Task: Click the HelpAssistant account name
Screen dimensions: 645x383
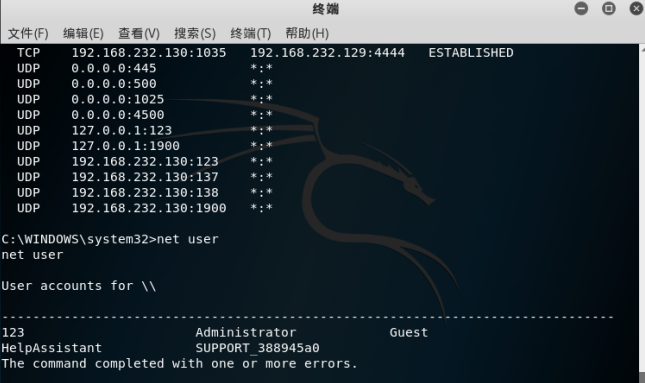Action: point(51,348)
